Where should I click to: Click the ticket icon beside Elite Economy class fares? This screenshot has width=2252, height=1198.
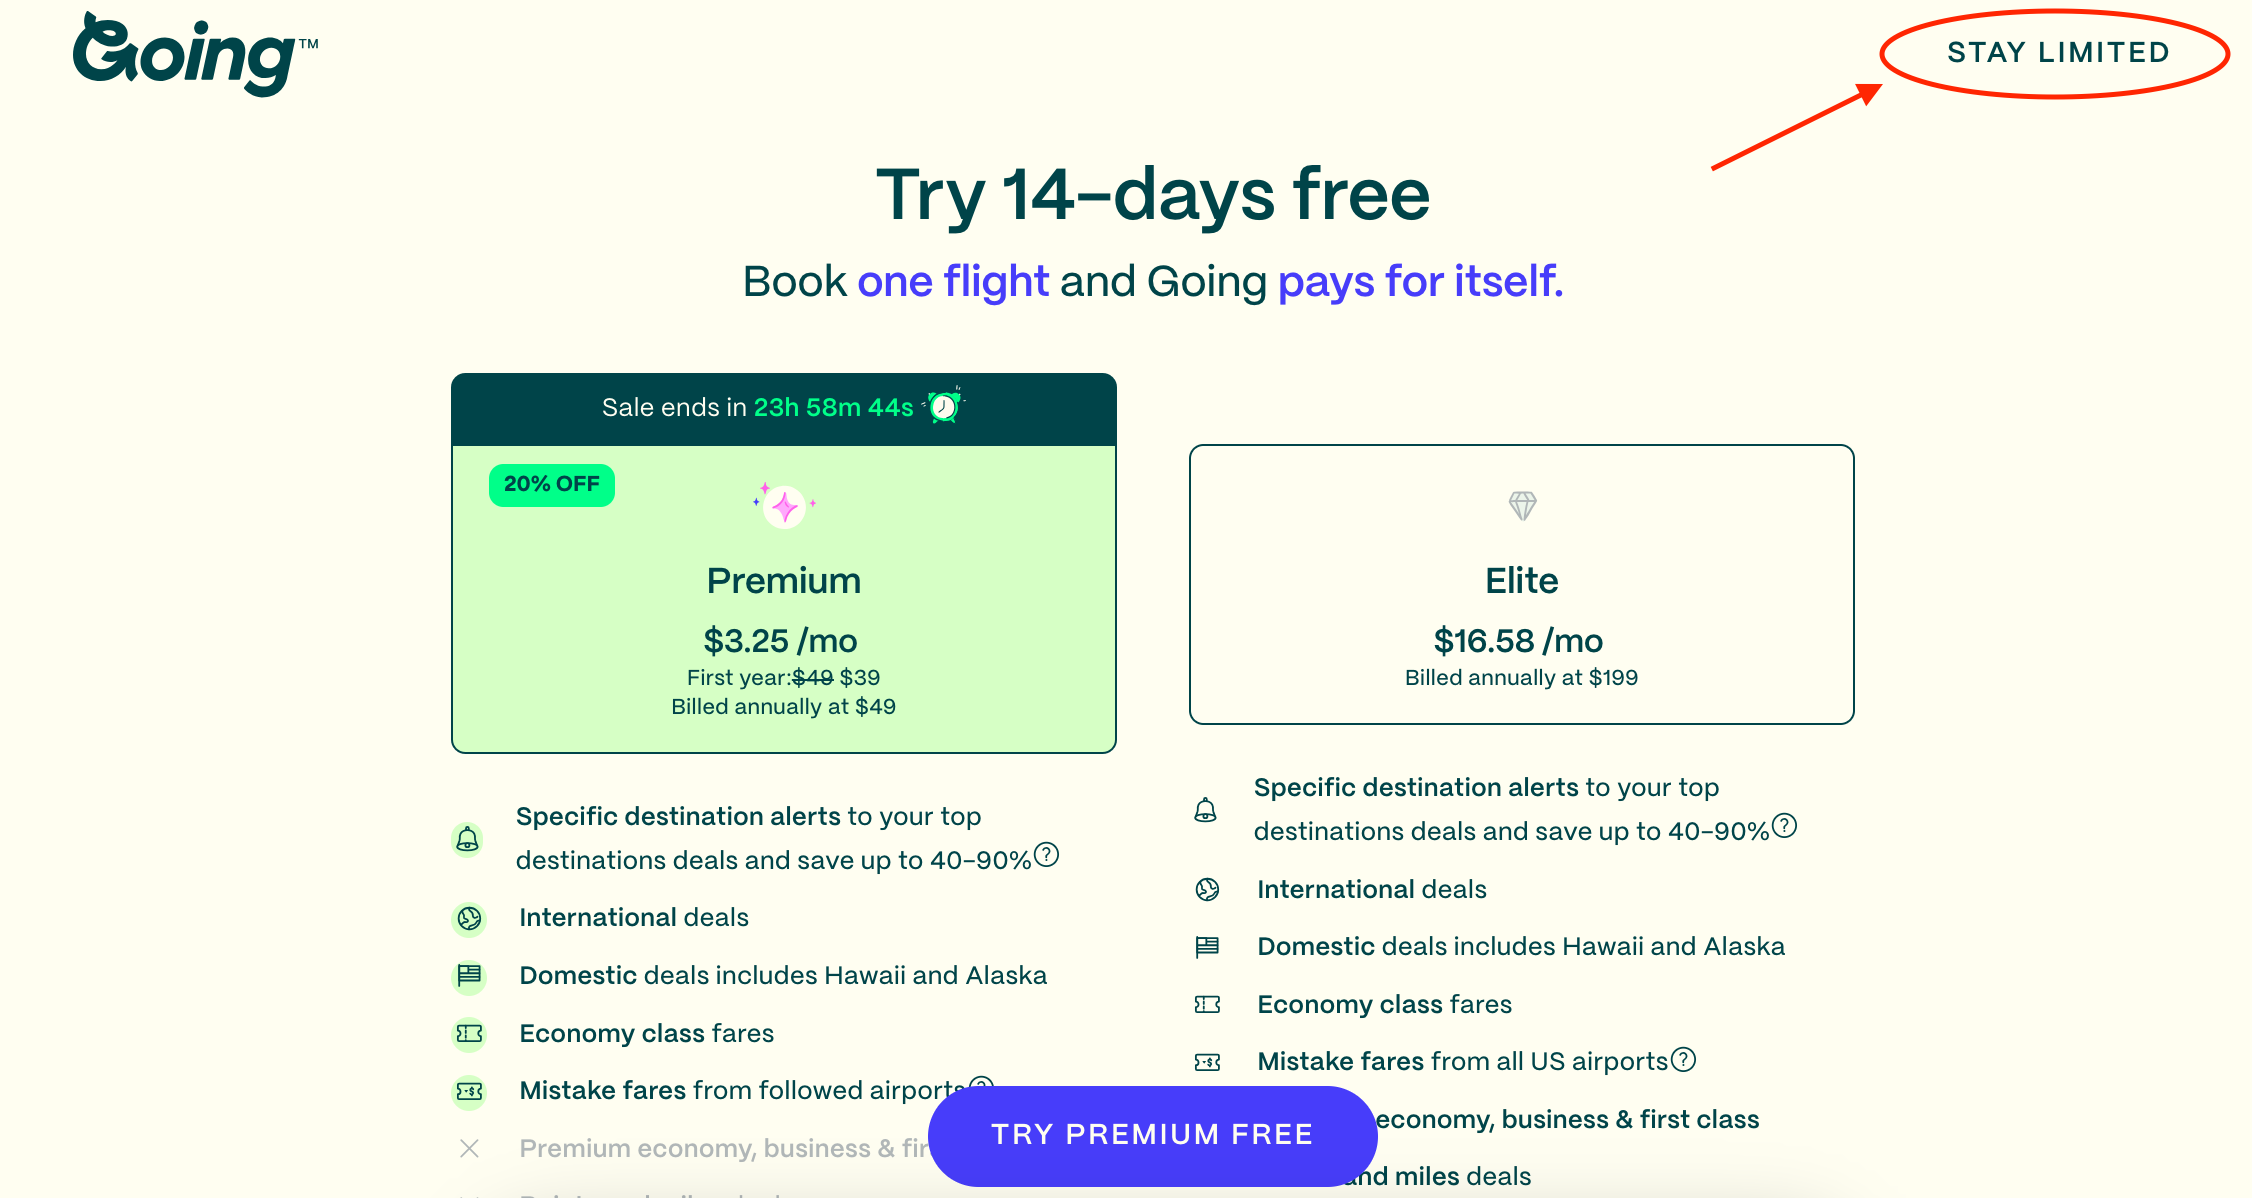[x=1207, y=1004]
